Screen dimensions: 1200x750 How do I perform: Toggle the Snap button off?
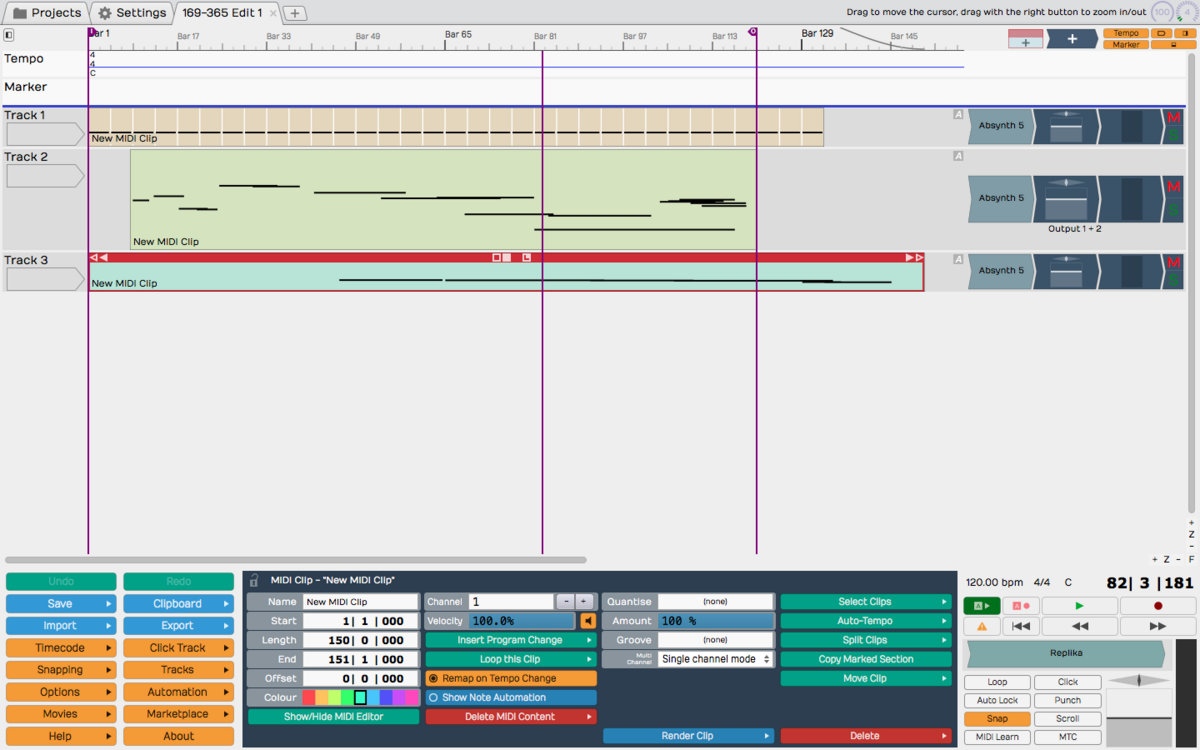click(x=997, y=719)
